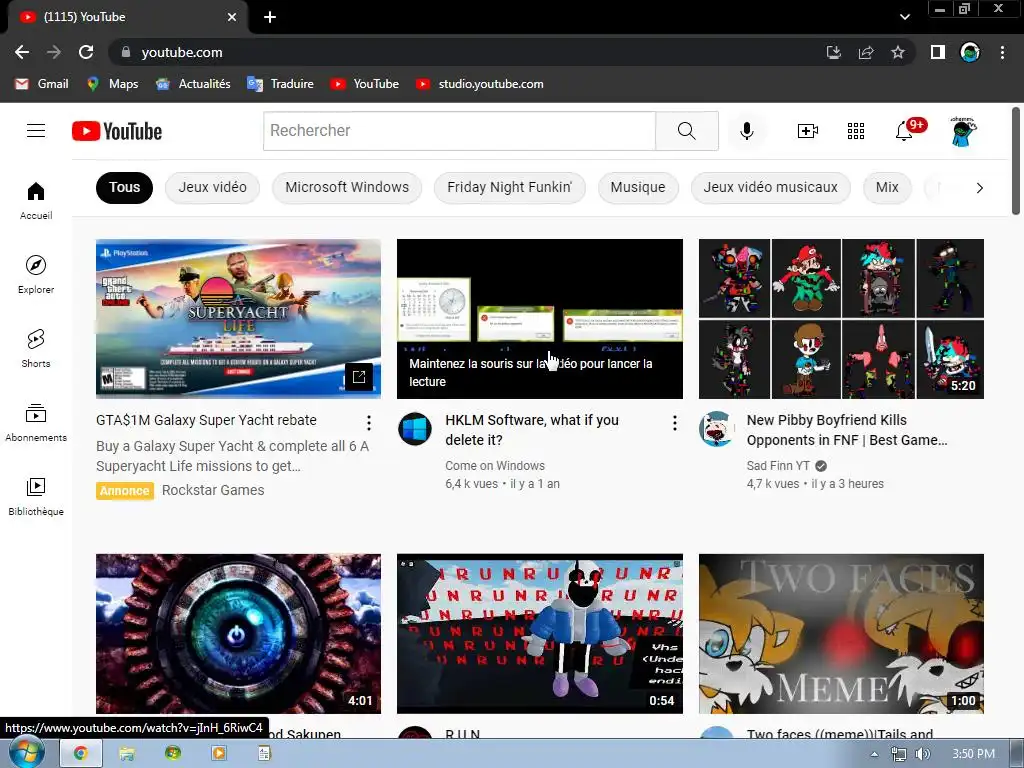Open Pibby Boyfriend video thumbnail
The width and height of the screenshot is (1024, 768).
tap(841, 319)
